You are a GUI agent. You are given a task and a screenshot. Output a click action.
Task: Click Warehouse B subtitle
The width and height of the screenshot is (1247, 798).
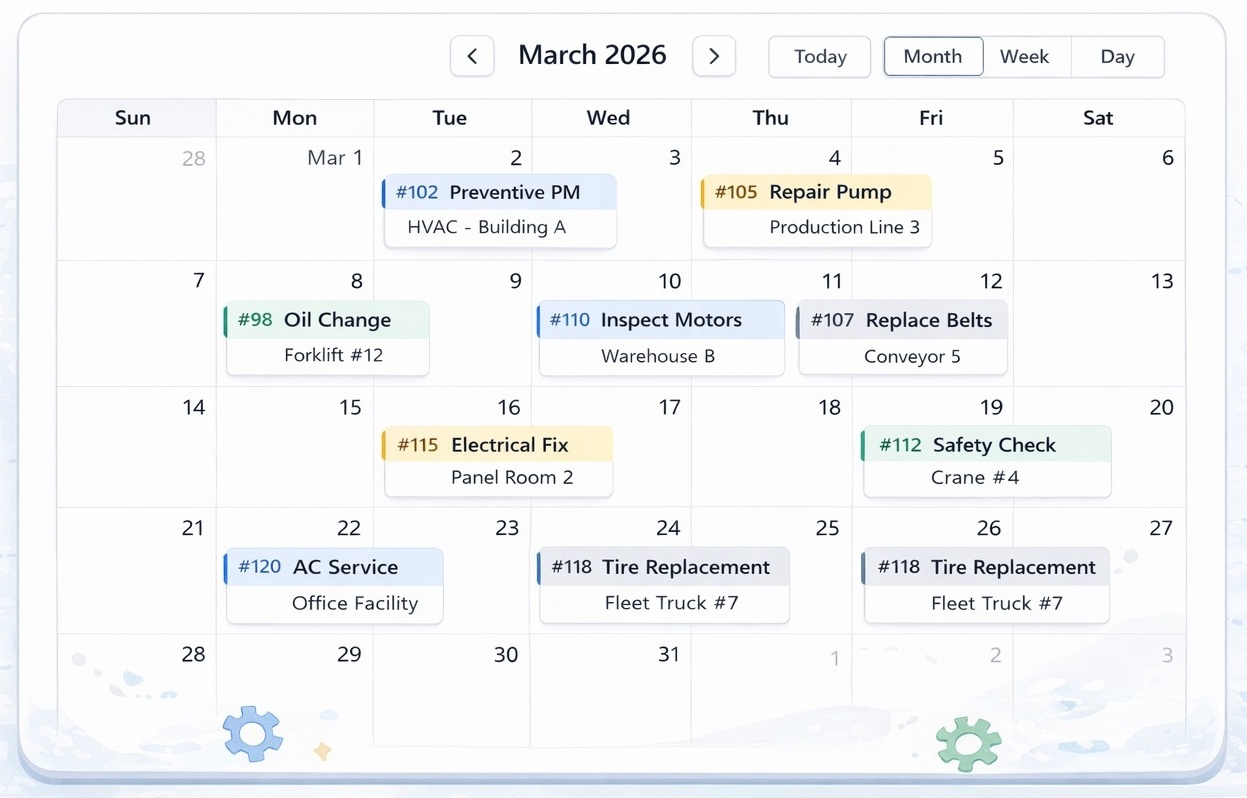point(658,356)
